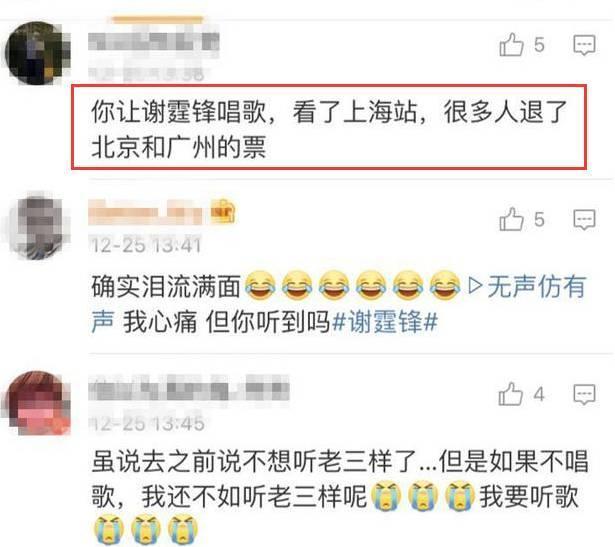Open the second commenter's orange username
Image resolution: width=615 pixels, height=547 pixels.
(x=147, y=213)
